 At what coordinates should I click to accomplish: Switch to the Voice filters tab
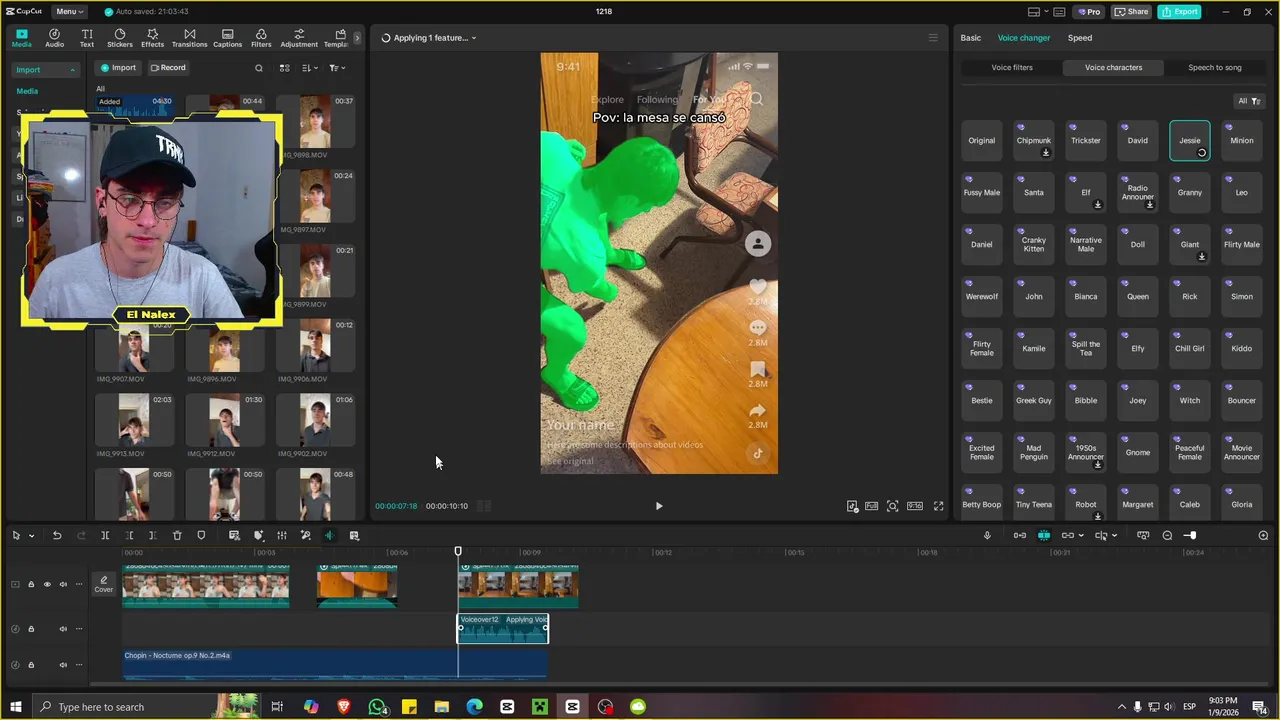pyautogui.click(x=1012, y=68)
